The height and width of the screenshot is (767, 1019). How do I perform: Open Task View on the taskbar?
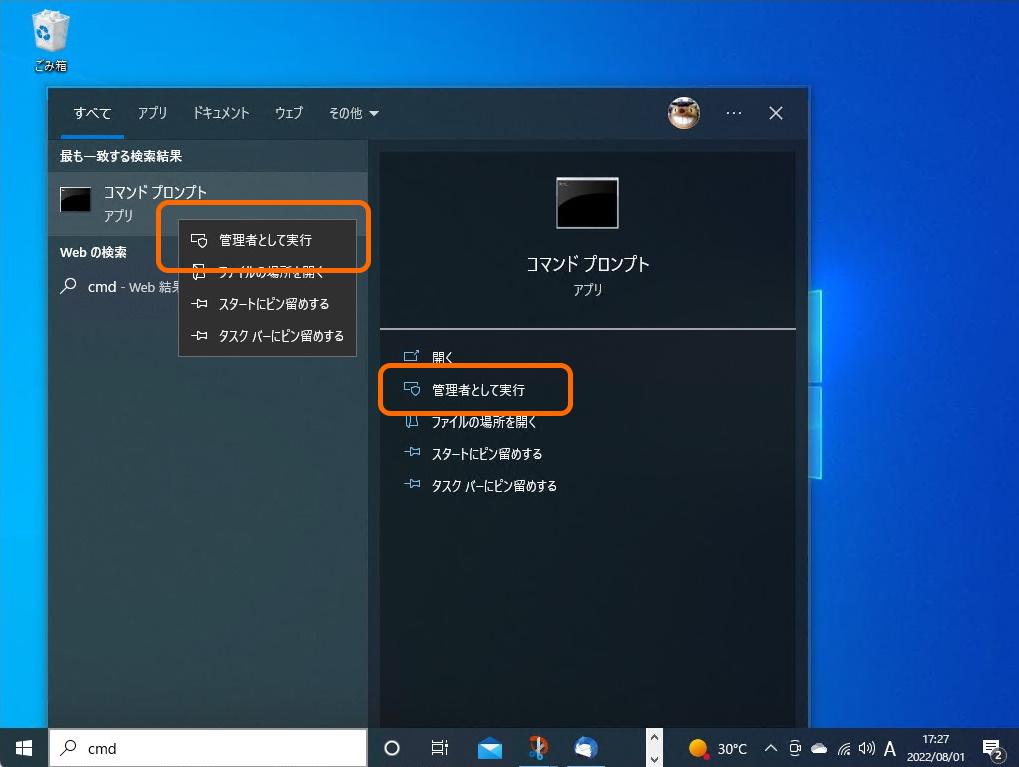pos(440,748)
